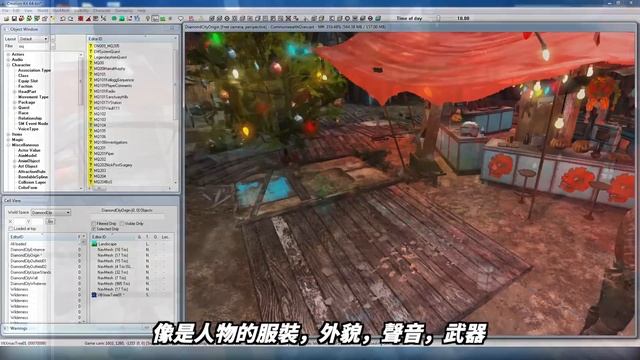
Task: Open the View menu
Action: (x=28, y=10)
